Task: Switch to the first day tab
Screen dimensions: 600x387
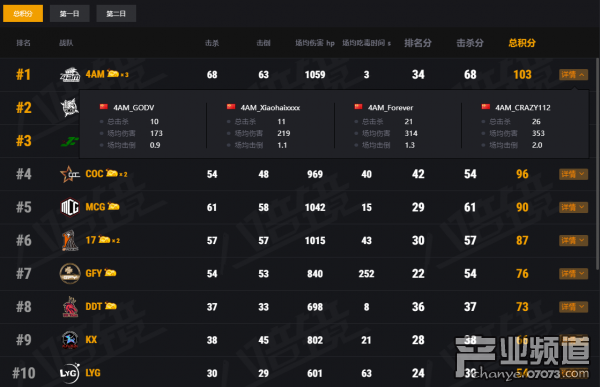Action: (x=70, y=14)
